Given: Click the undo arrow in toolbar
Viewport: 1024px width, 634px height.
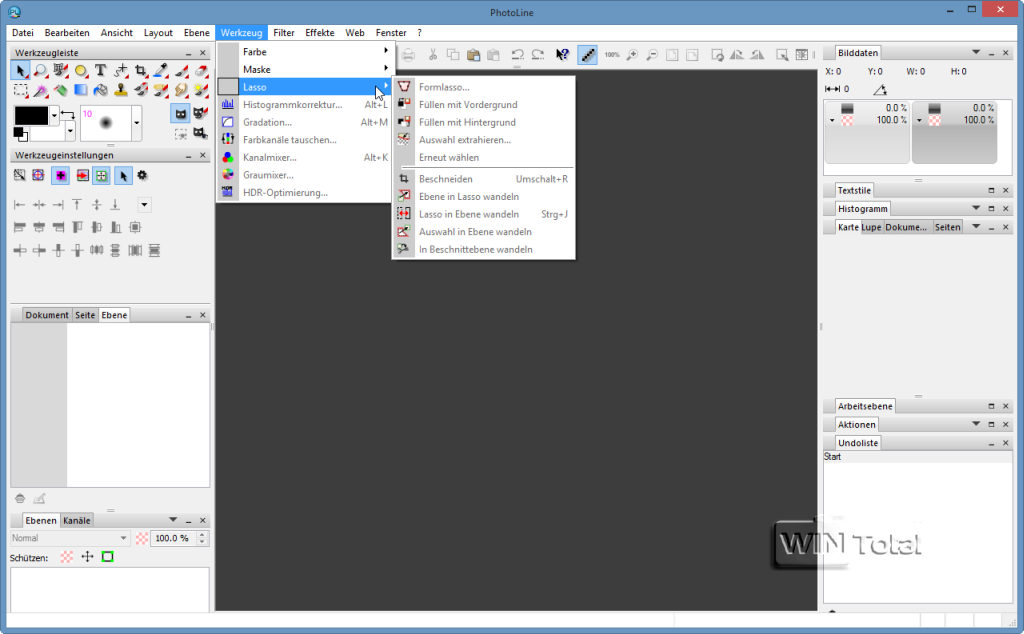Looking at the screenshot, I should click(517, 55).
